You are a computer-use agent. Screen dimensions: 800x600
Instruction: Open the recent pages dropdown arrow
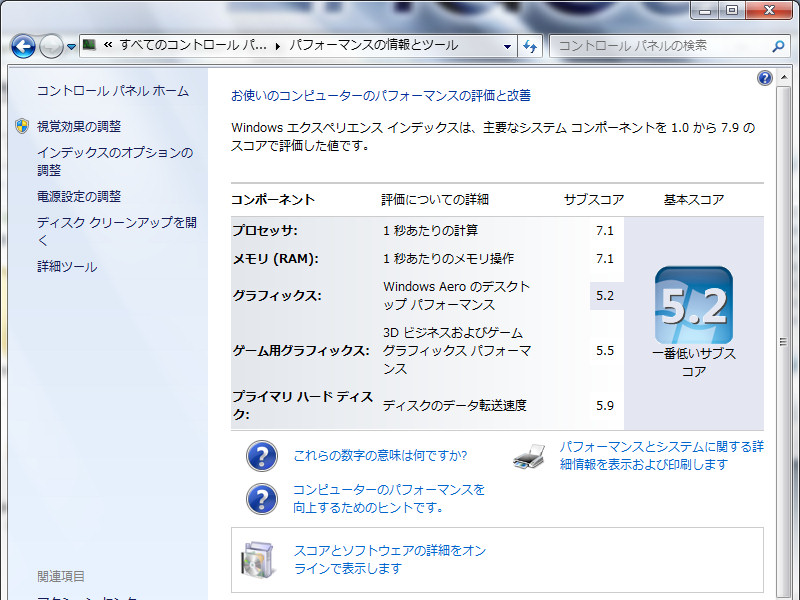(x=71, y=47)
